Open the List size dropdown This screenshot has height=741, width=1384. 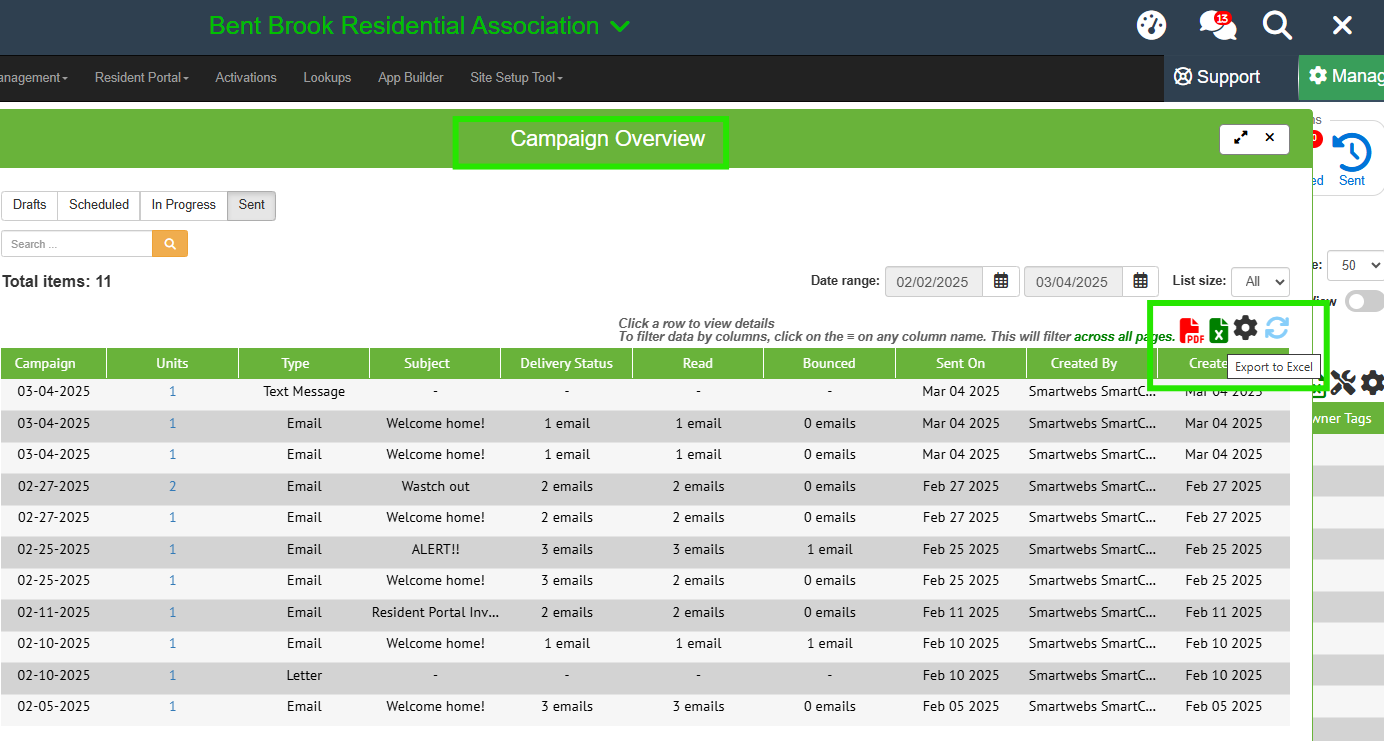pyautogui.click(x=1260, y=282)
